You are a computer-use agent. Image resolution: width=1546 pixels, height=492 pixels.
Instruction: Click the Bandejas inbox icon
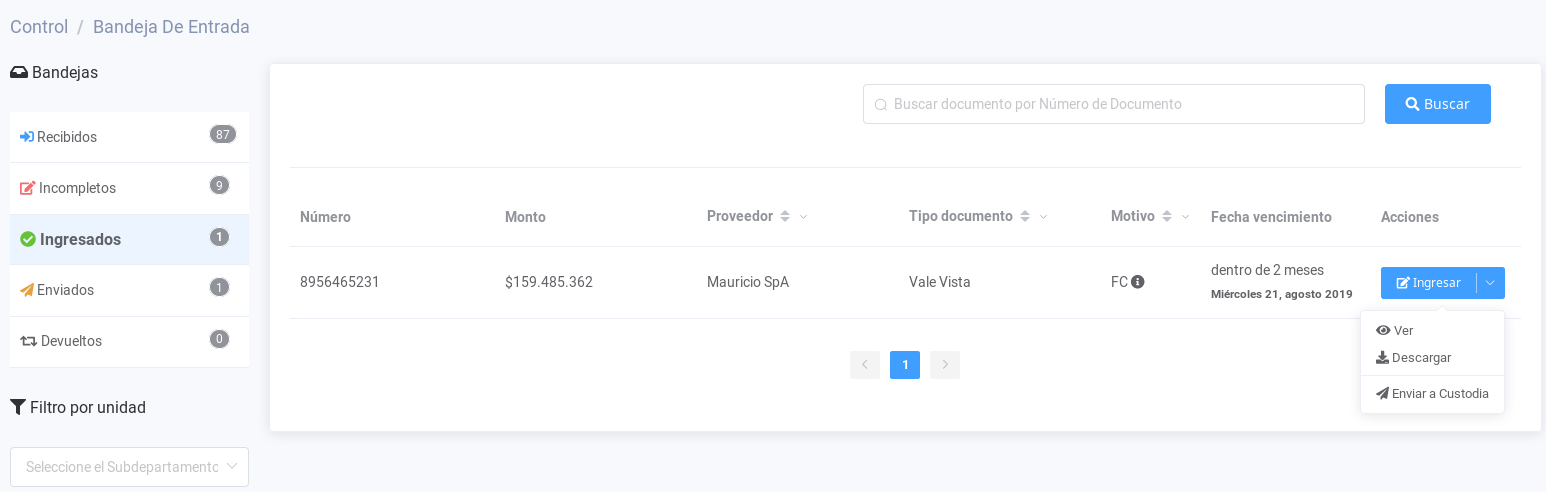coord(19,73)
